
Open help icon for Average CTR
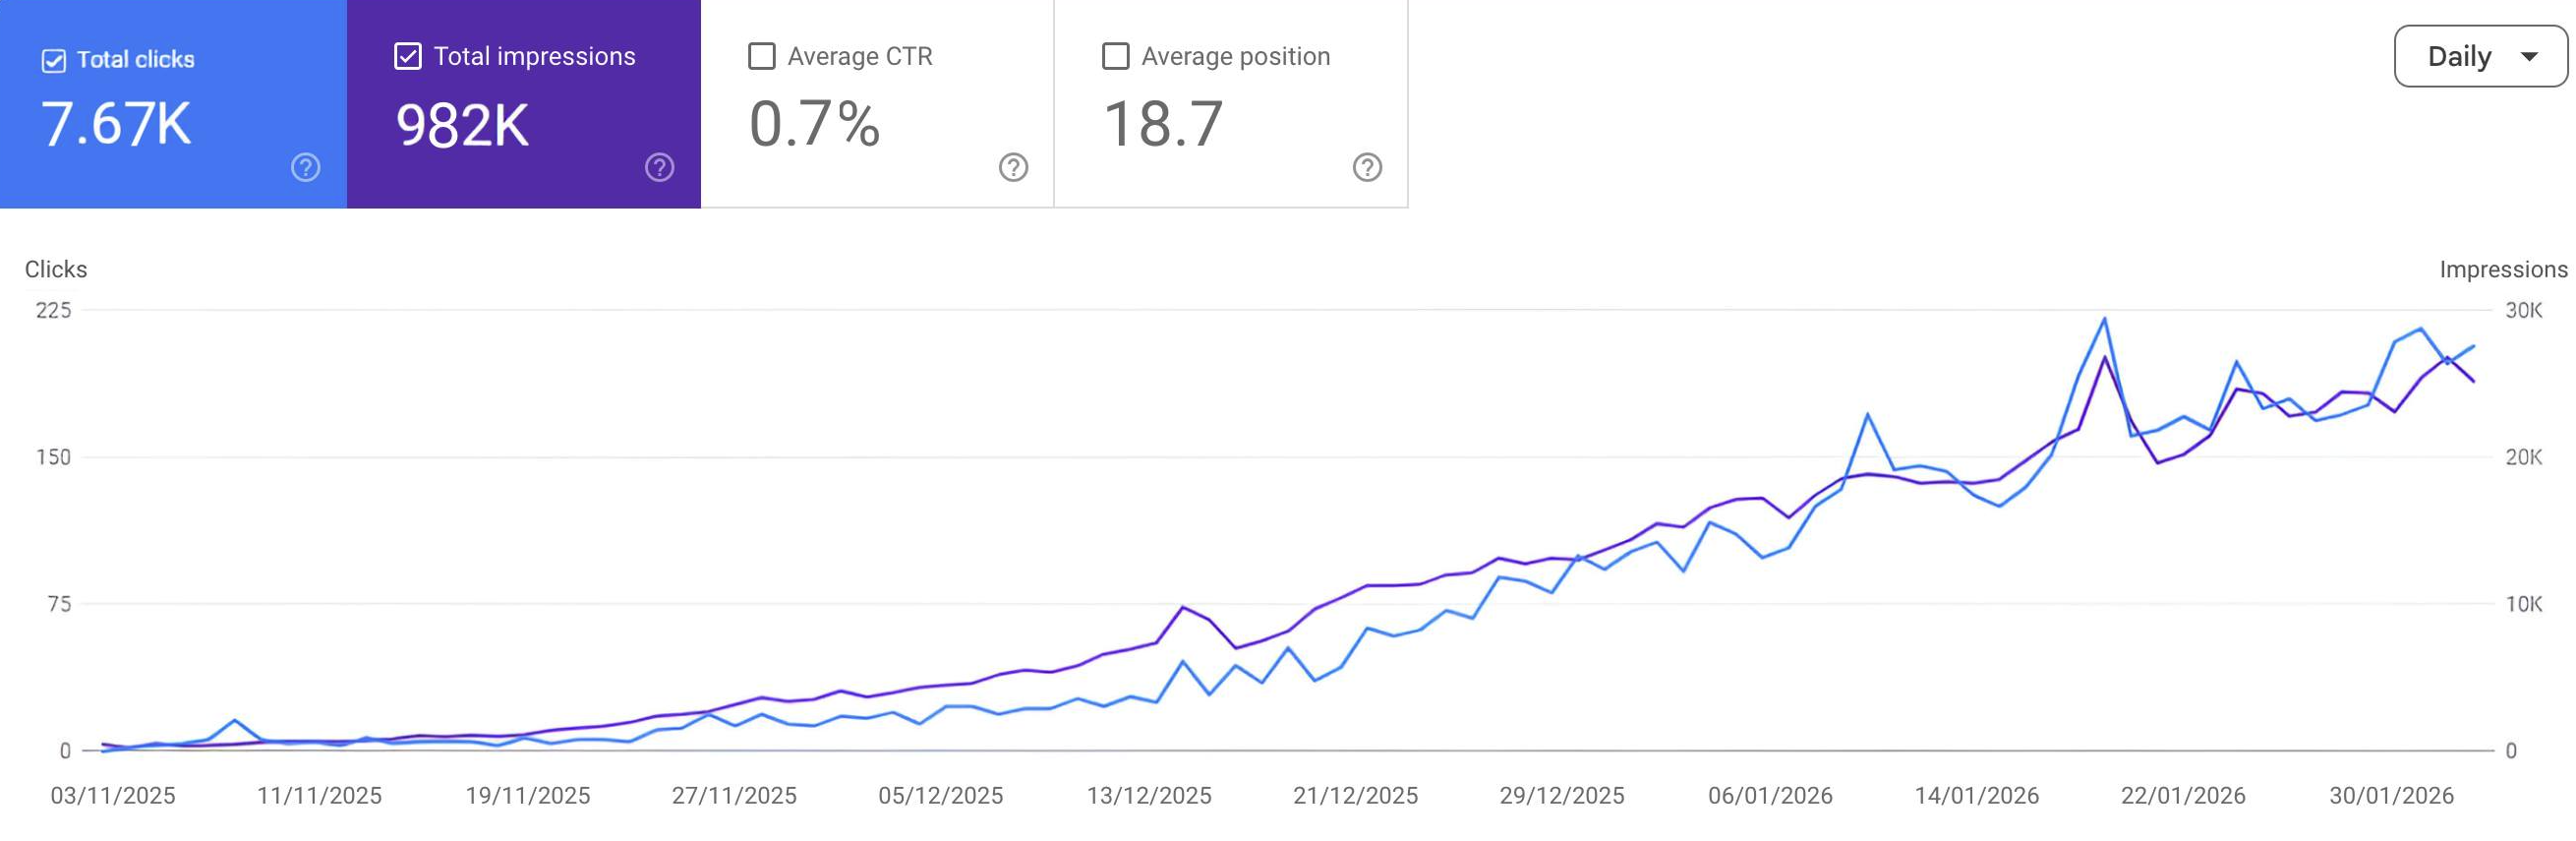(x=1013, y=167)
